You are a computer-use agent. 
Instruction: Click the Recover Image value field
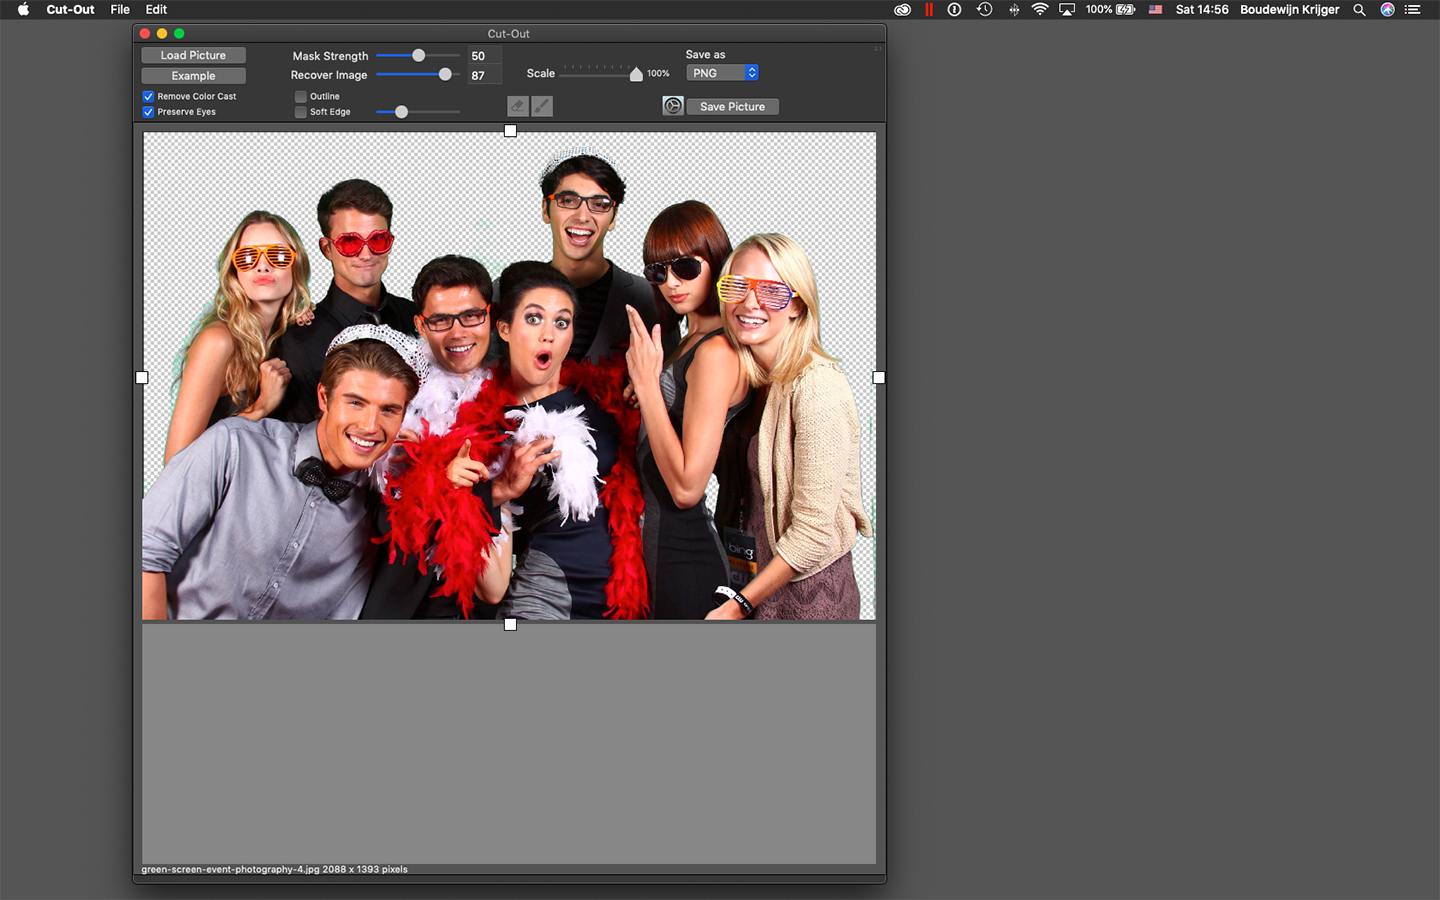click(x=484, y=76)
